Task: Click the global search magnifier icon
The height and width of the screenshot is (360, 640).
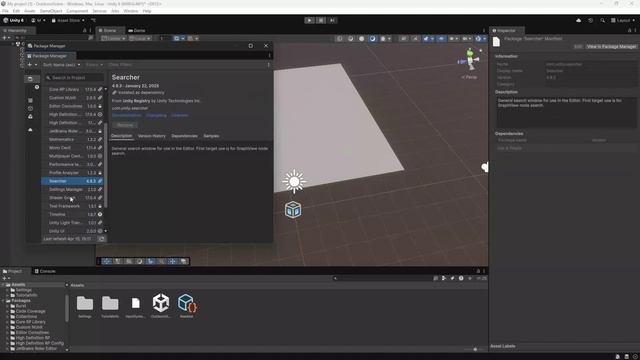Action: click(602, 20)
